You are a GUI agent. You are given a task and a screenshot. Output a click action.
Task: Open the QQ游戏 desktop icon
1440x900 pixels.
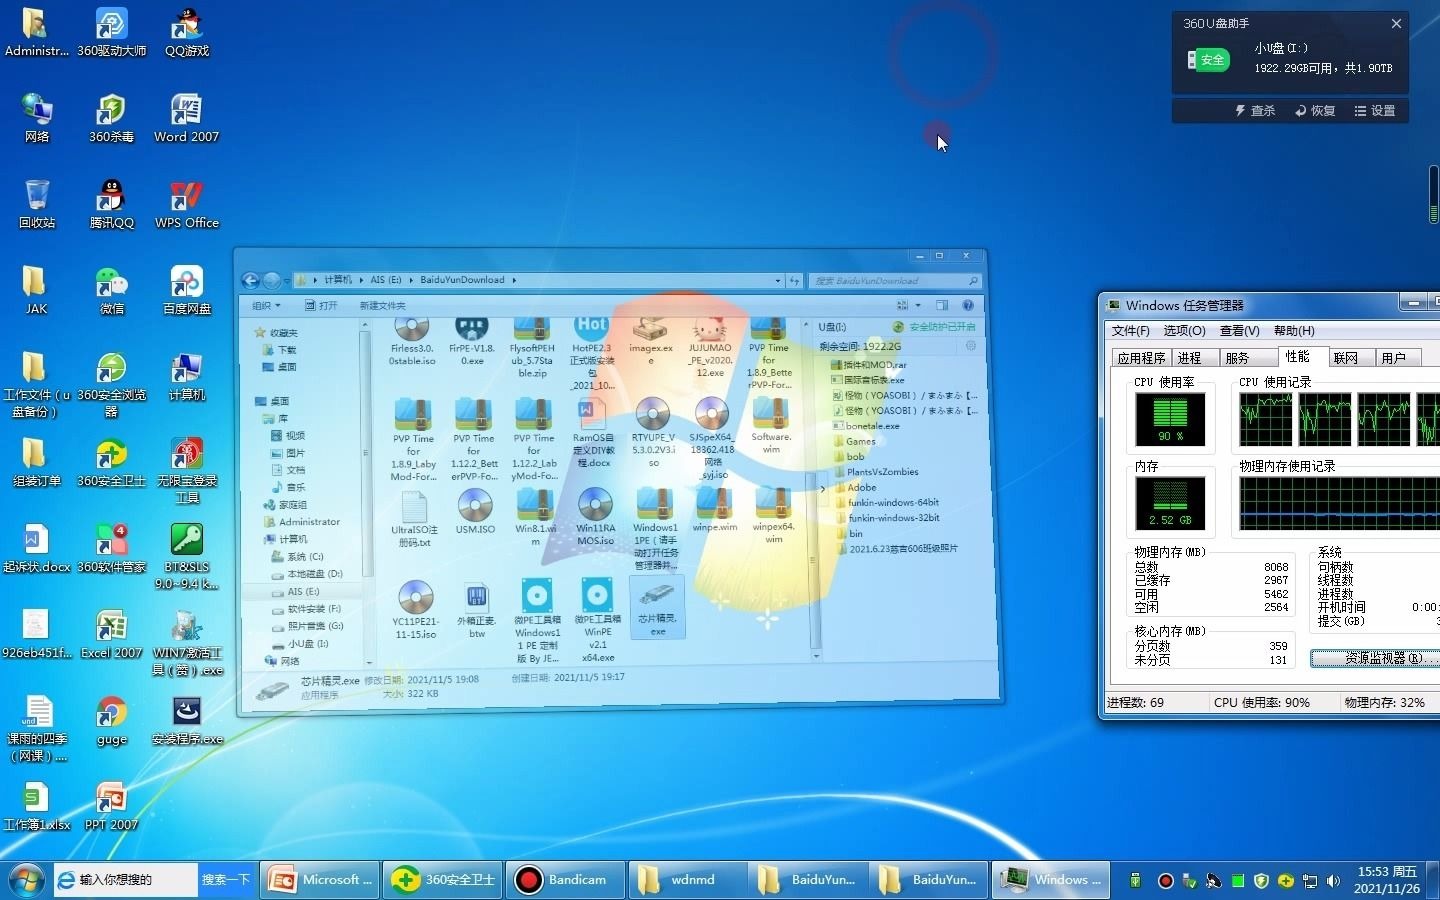pyautogui.click(x=187, y=33)
